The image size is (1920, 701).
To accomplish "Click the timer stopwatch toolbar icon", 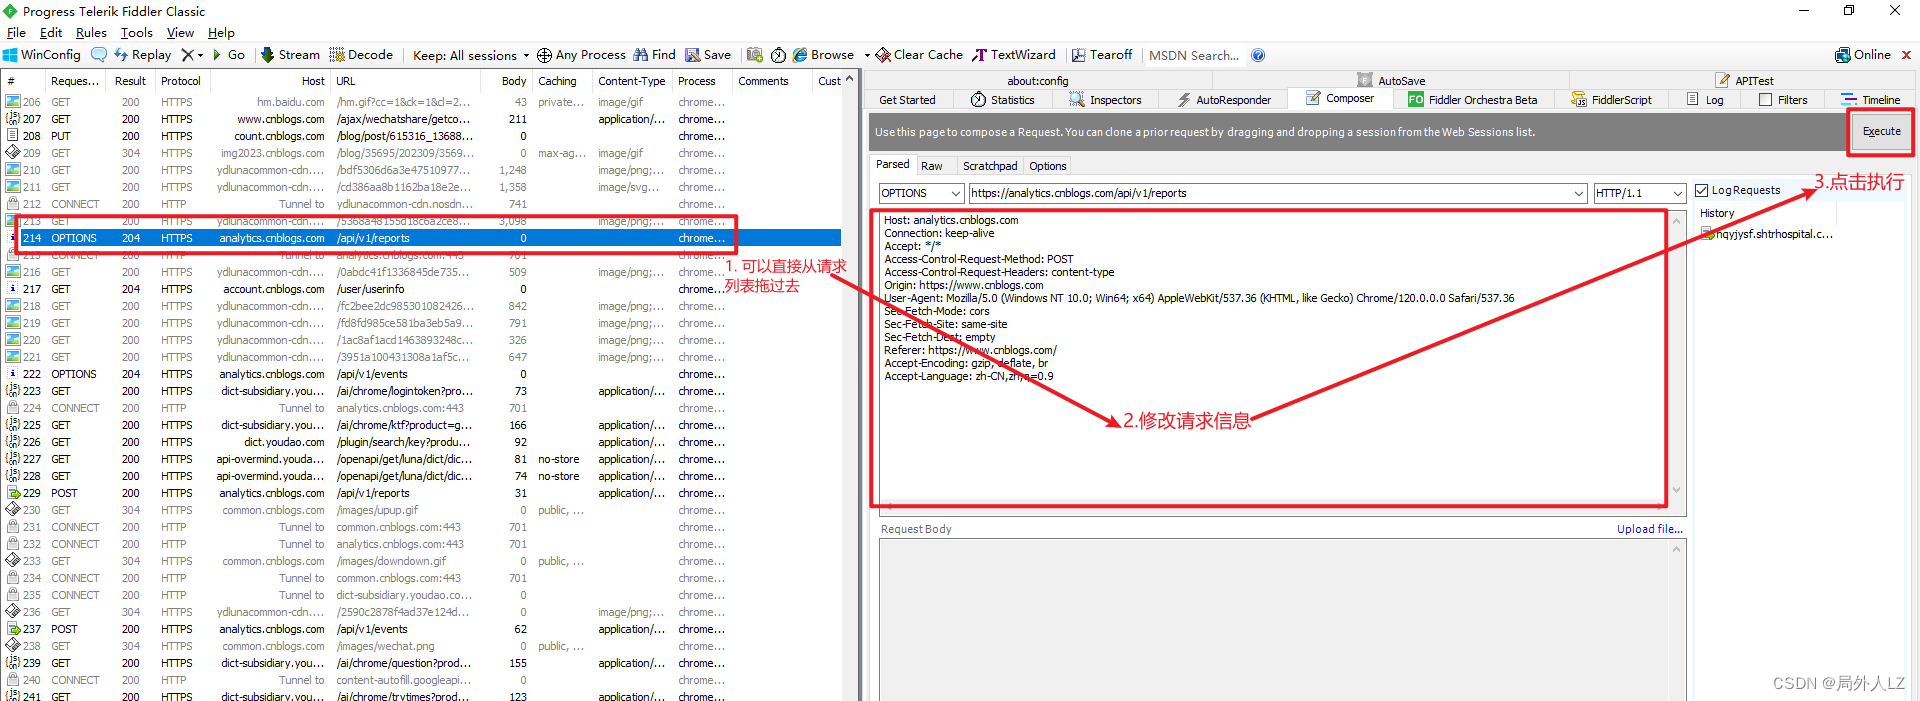I will (778, 55).
